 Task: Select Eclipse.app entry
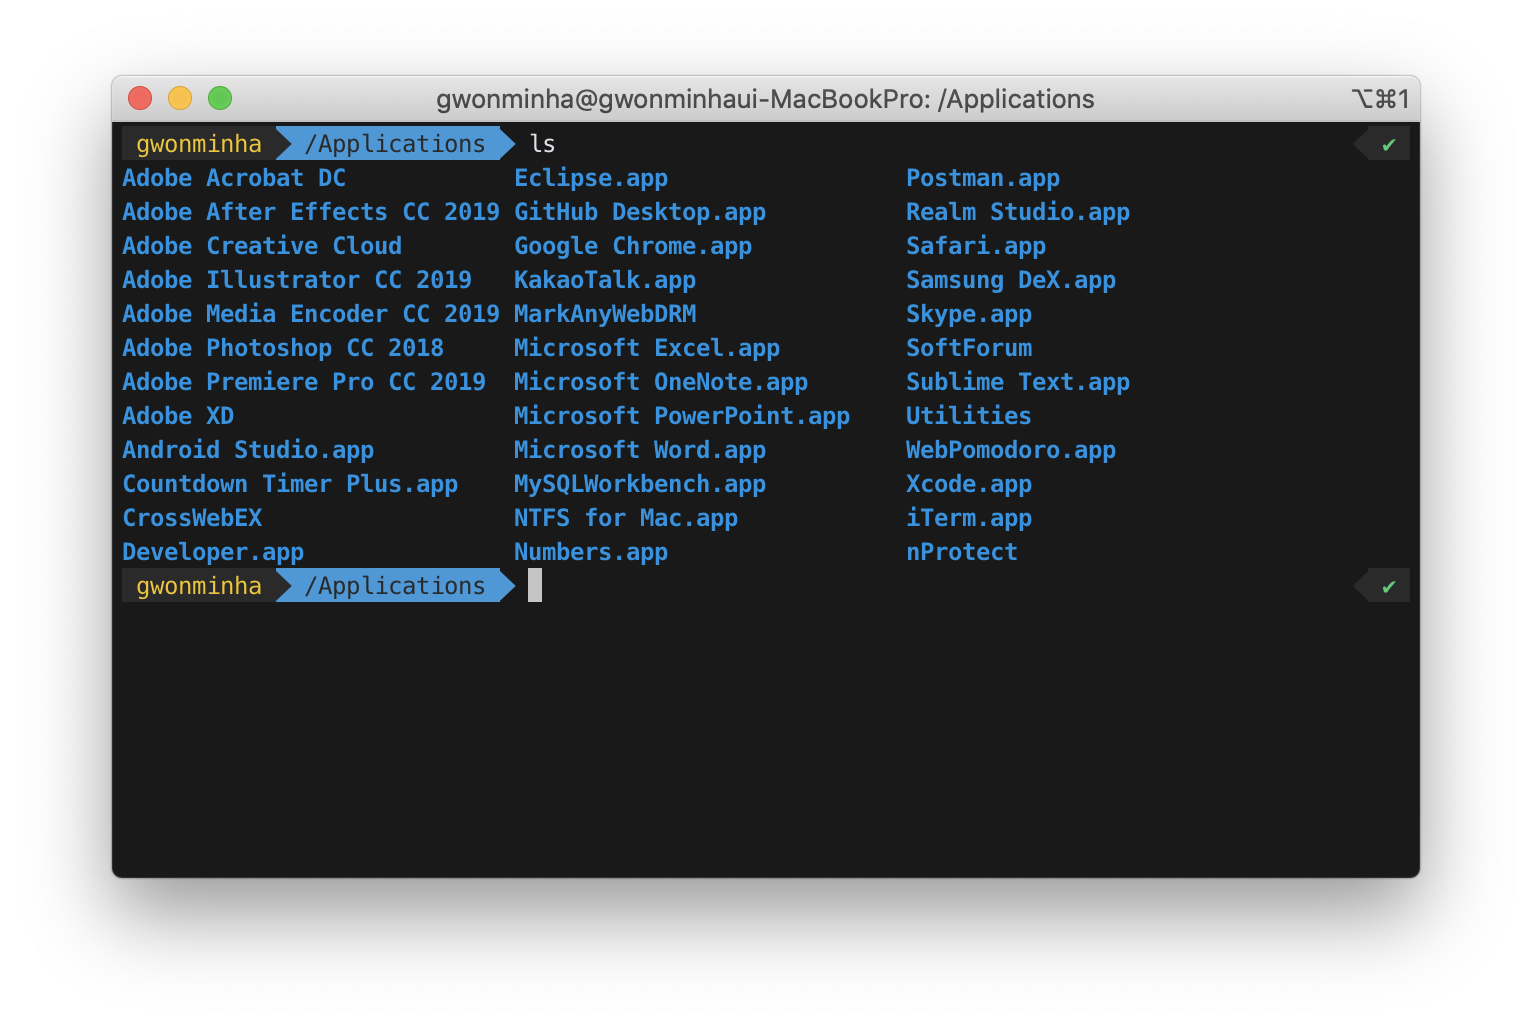[x=591, y=178]
